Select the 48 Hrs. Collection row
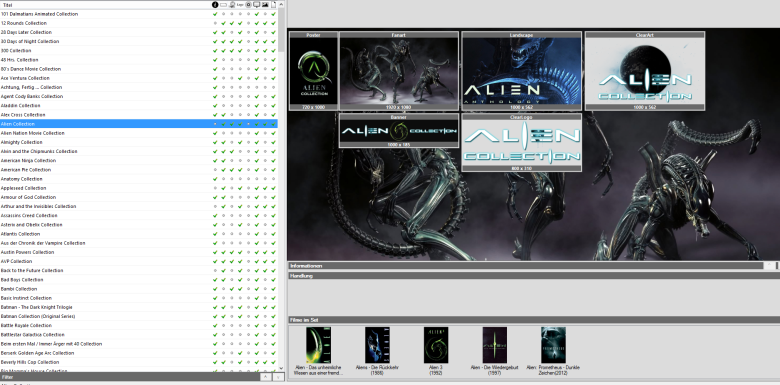Image resolution: width=780 pixels, height=385 pixels. click(139, 60)
